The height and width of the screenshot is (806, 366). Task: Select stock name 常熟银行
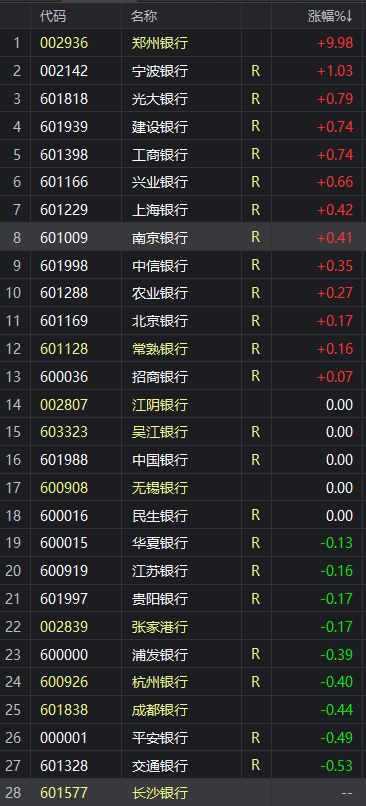tap(160, 349)
